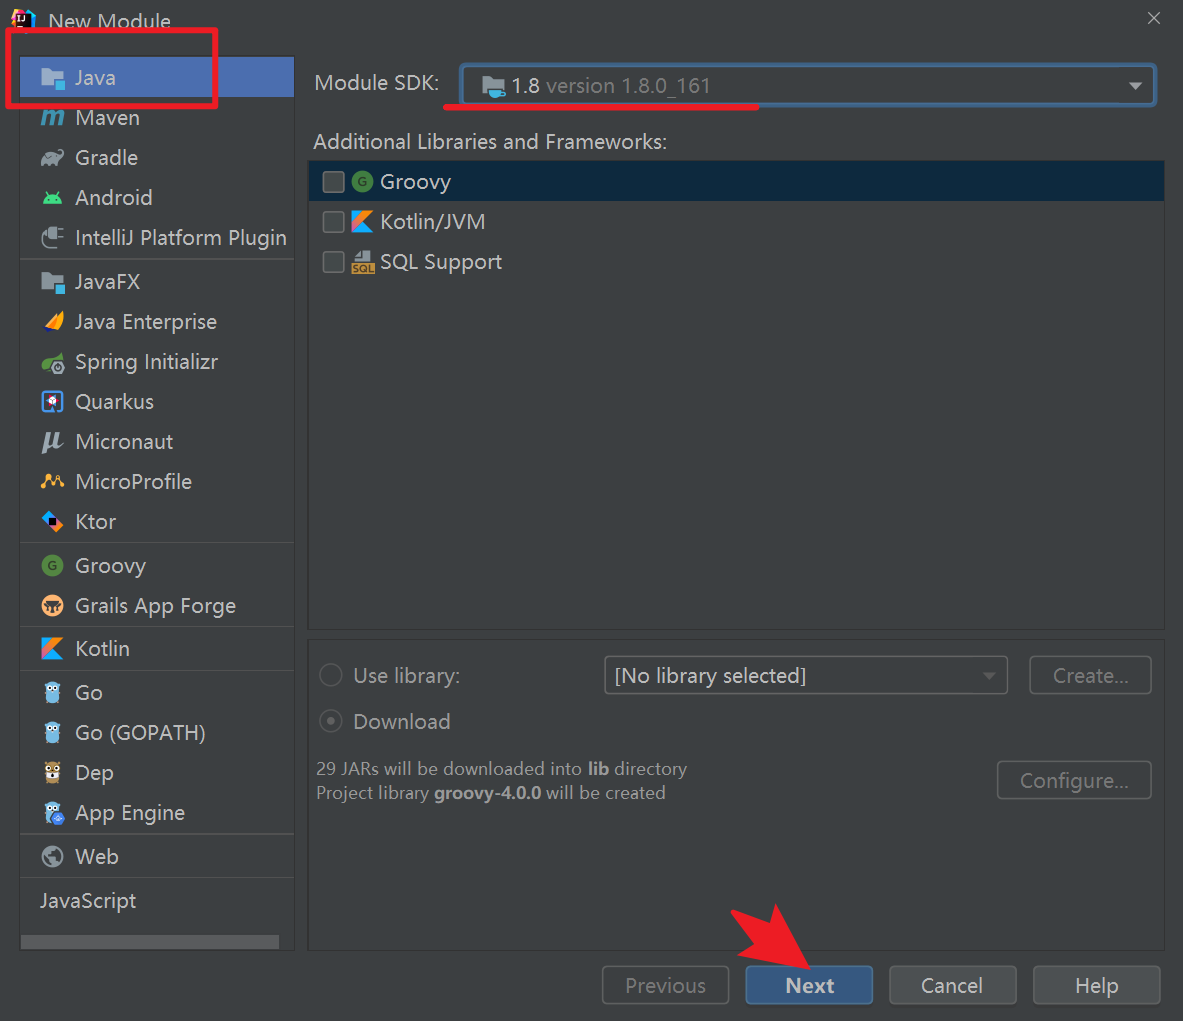
Task: Select the Dep list label
Action: pos(94,773)
